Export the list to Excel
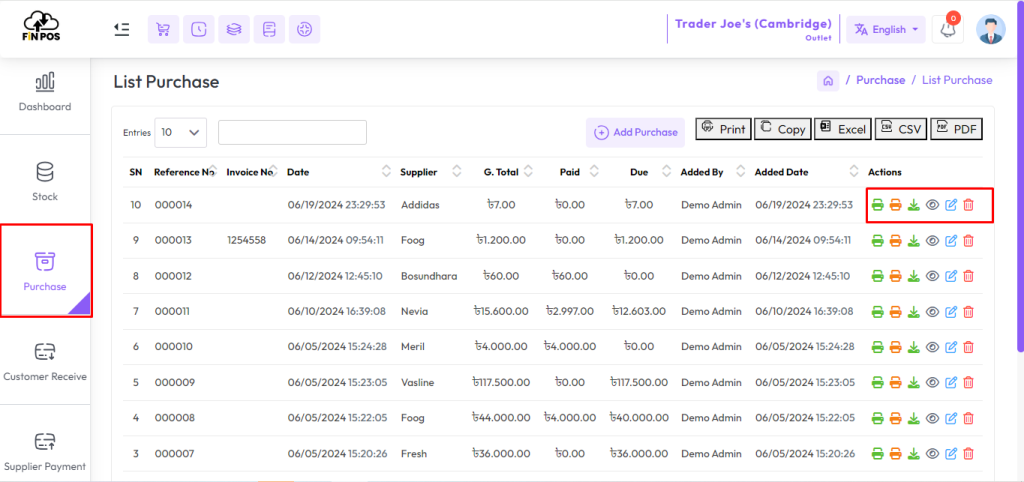 842,129
